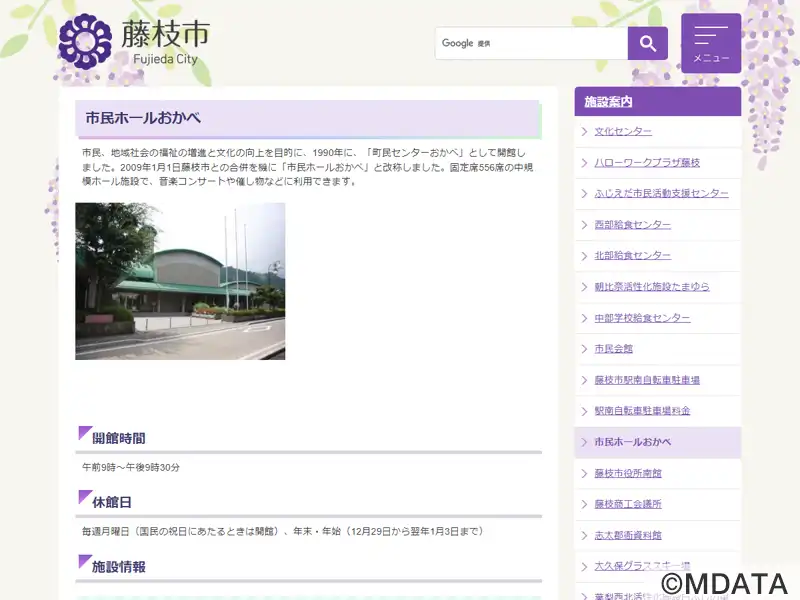Image resolution: width=800 pixels, height=600 pixels.
Task: Open the 文化センター link
Action: pos(623,132)
